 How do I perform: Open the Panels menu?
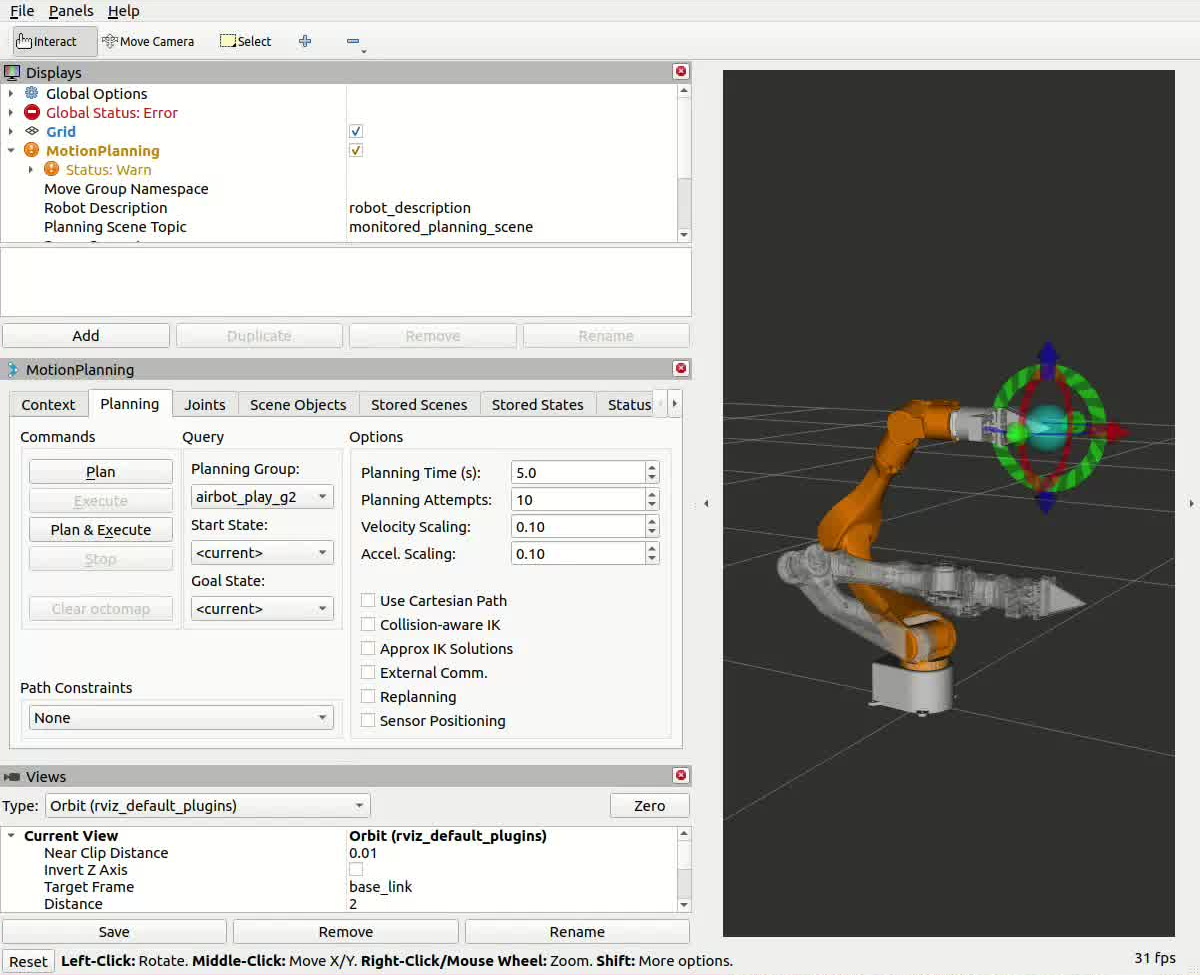click(x=71, y=11)
